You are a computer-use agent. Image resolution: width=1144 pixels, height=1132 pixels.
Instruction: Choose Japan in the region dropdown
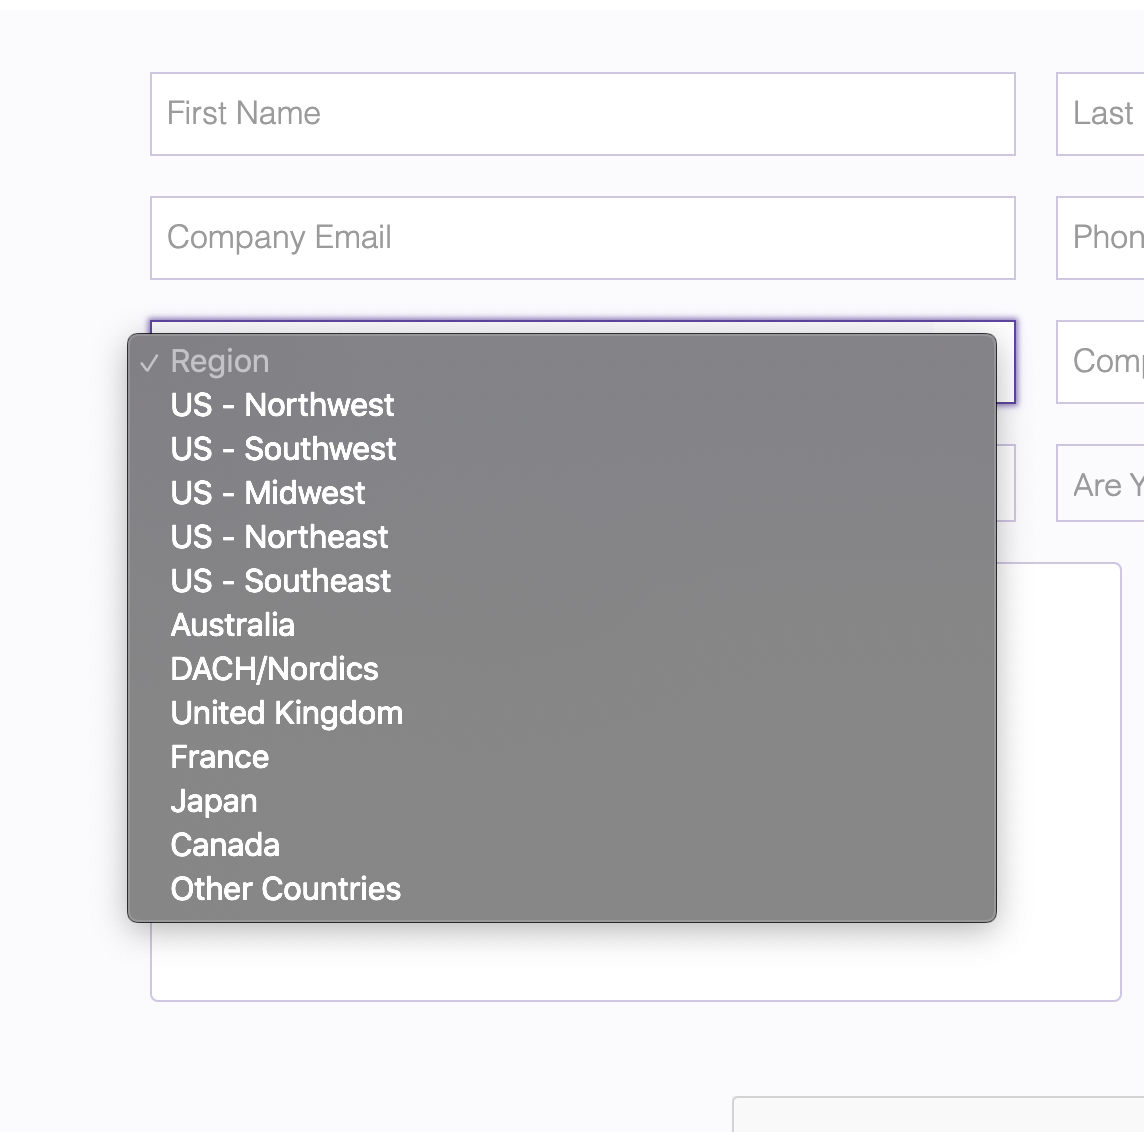click(x=214, y=801)
